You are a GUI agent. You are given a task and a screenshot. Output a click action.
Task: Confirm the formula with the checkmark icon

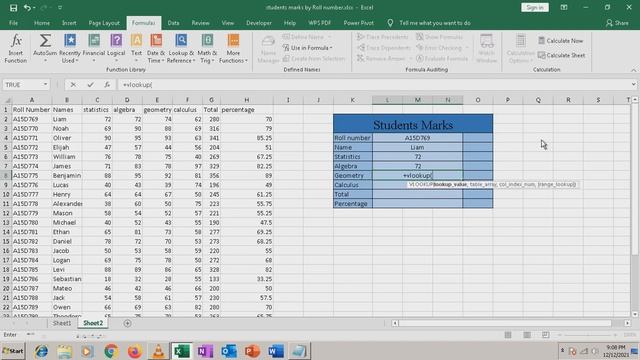pyautogui.click(x=90, y=84)
